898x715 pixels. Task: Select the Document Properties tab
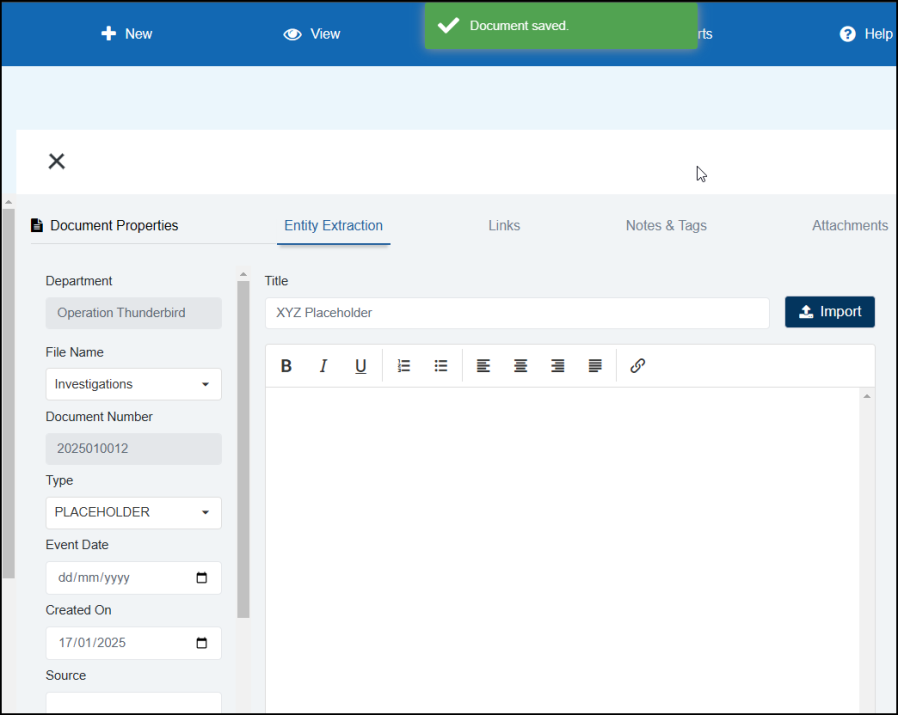coord(104,226)
